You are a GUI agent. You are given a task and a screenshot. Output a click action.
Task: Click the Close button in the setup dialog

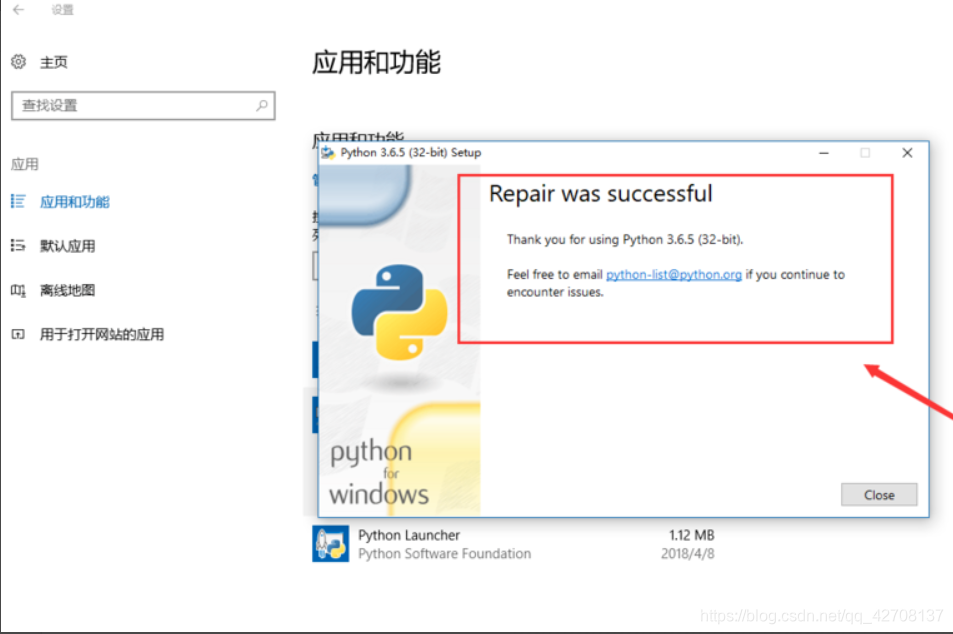click(x=878, y=494)
